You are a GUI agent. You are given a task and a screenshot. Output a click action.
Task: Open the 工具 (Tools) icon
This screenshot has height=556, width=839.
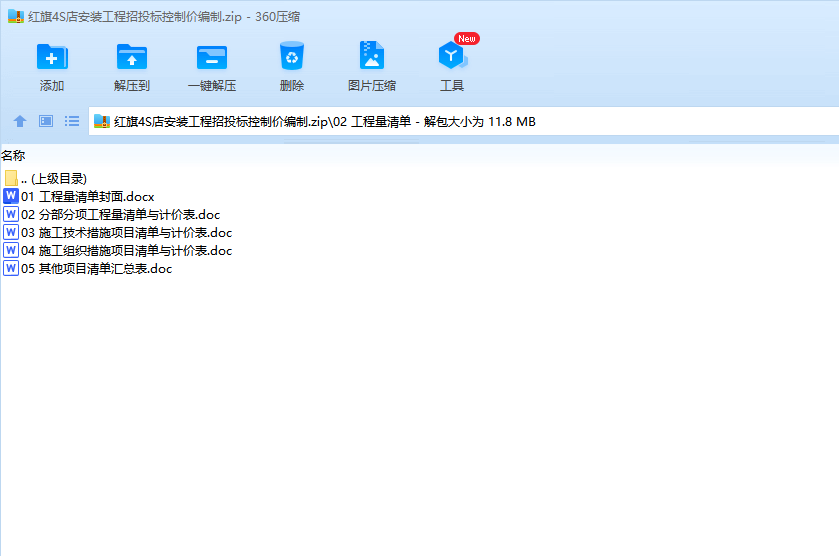click(x=452, y=55)
